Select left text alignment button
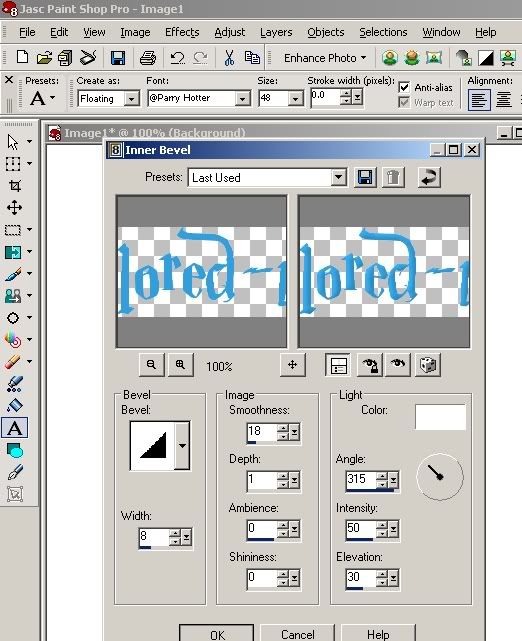522x641 pixels. coord(479,99)
